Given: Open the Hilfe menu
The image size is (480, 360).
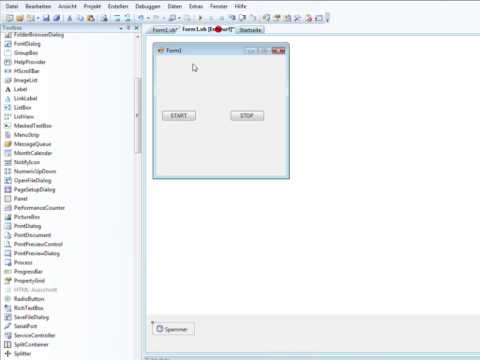Looking at the screenshot, I should coord(240,6).
